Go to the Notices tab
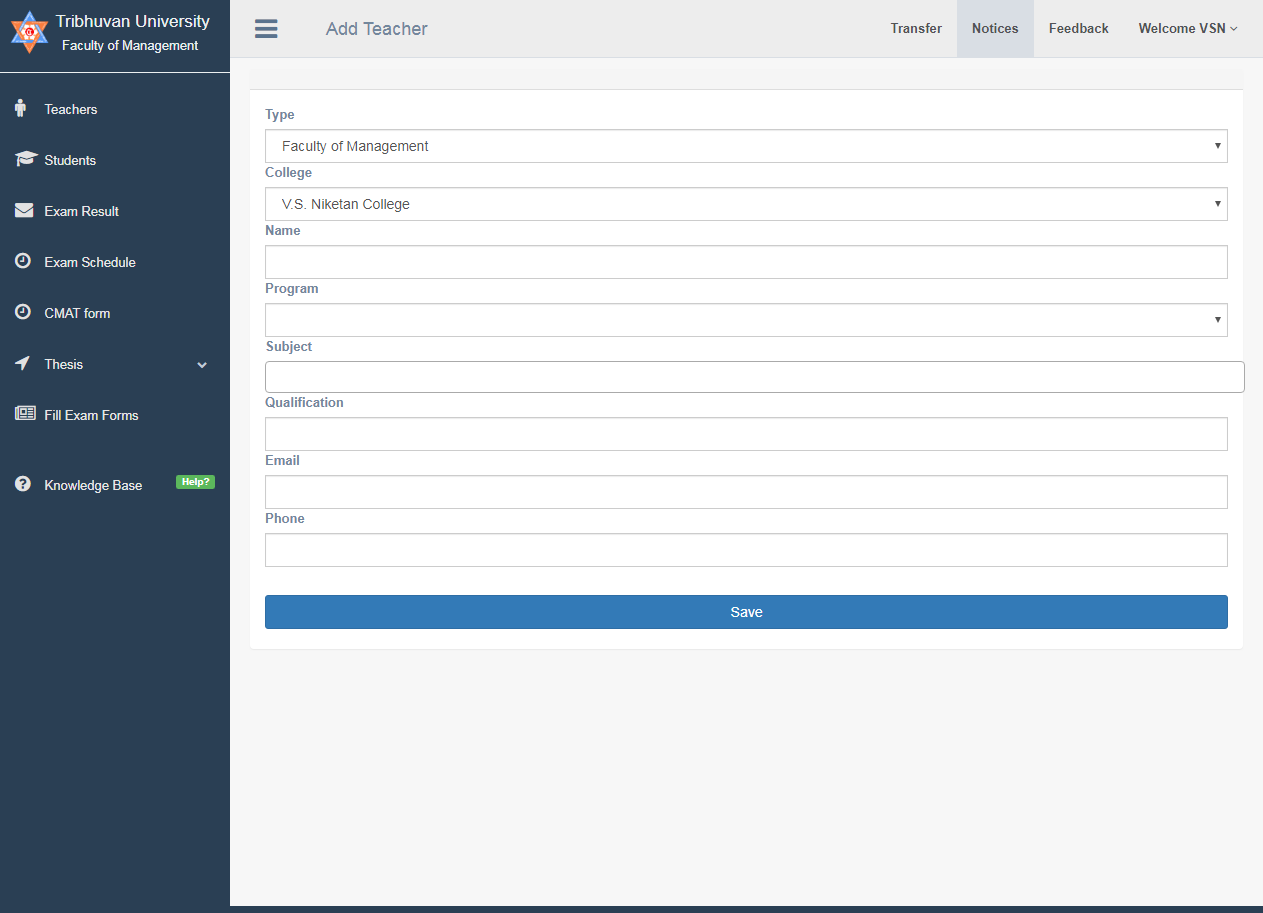1263x913 pixels. 995,29
